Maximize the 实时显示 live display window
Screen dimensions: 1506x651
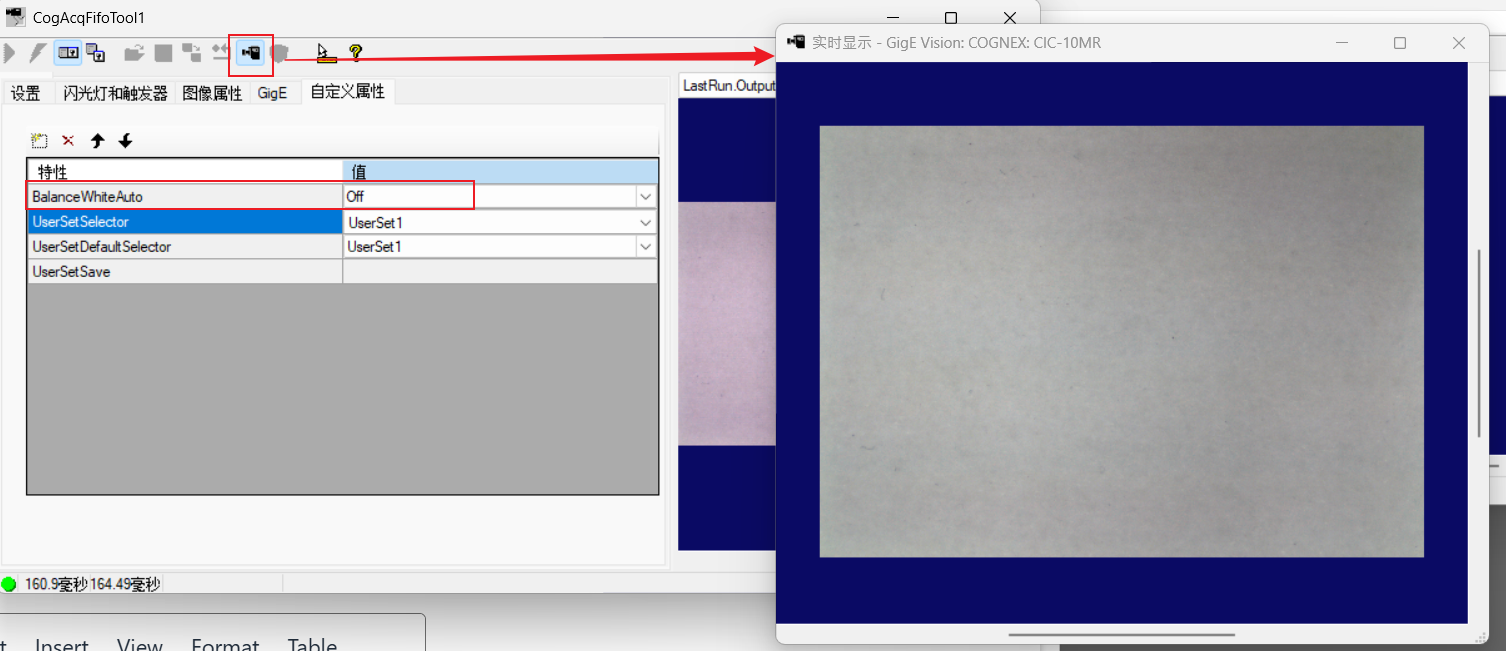(x=1400, y=43)
